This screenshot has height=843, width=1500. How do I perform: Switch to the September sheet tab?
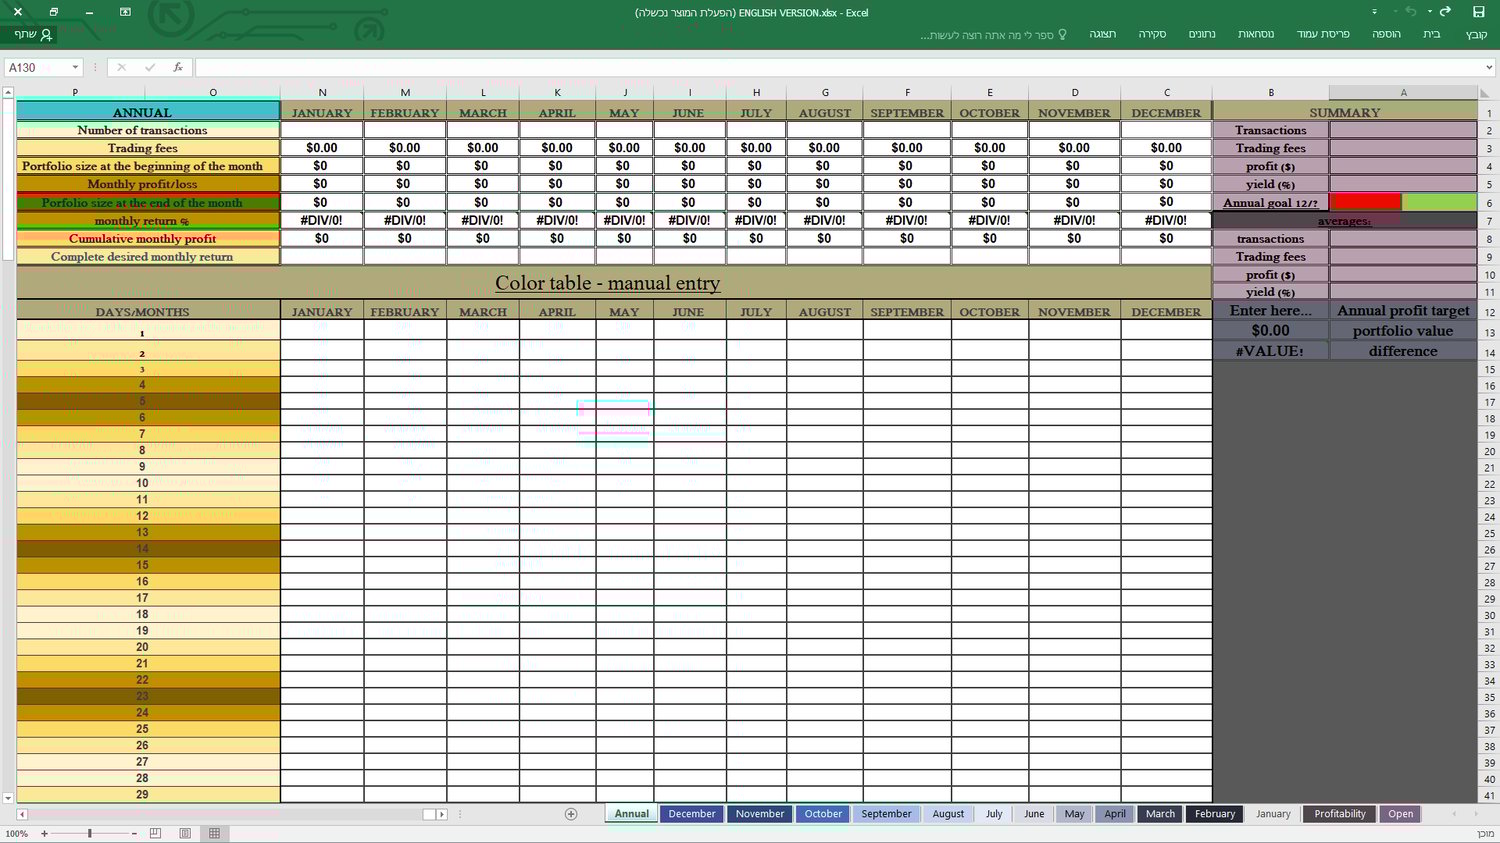886,814
